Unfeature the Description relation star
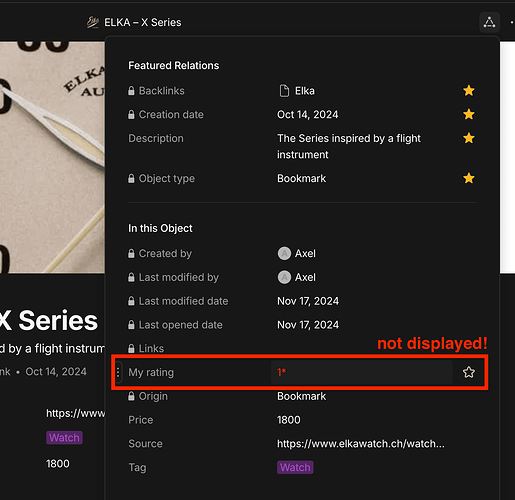Viewport: 515px width, 500px height. tap(469, 138)
